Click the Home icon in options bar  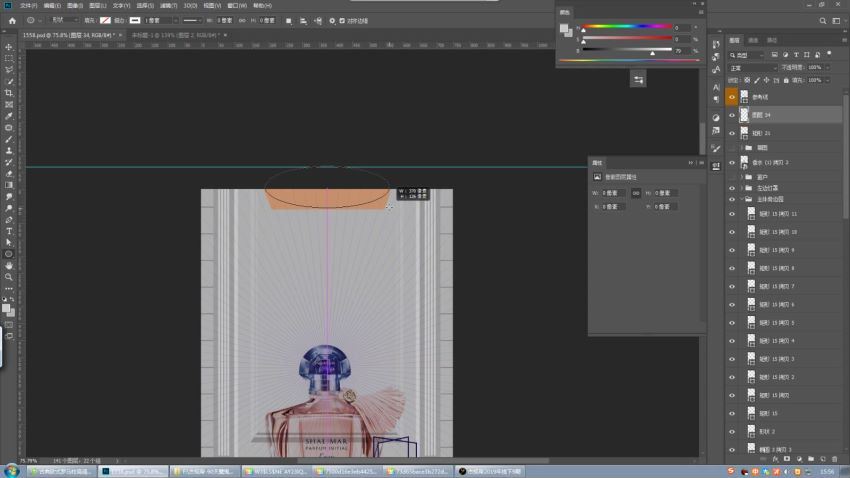point(12,21)
